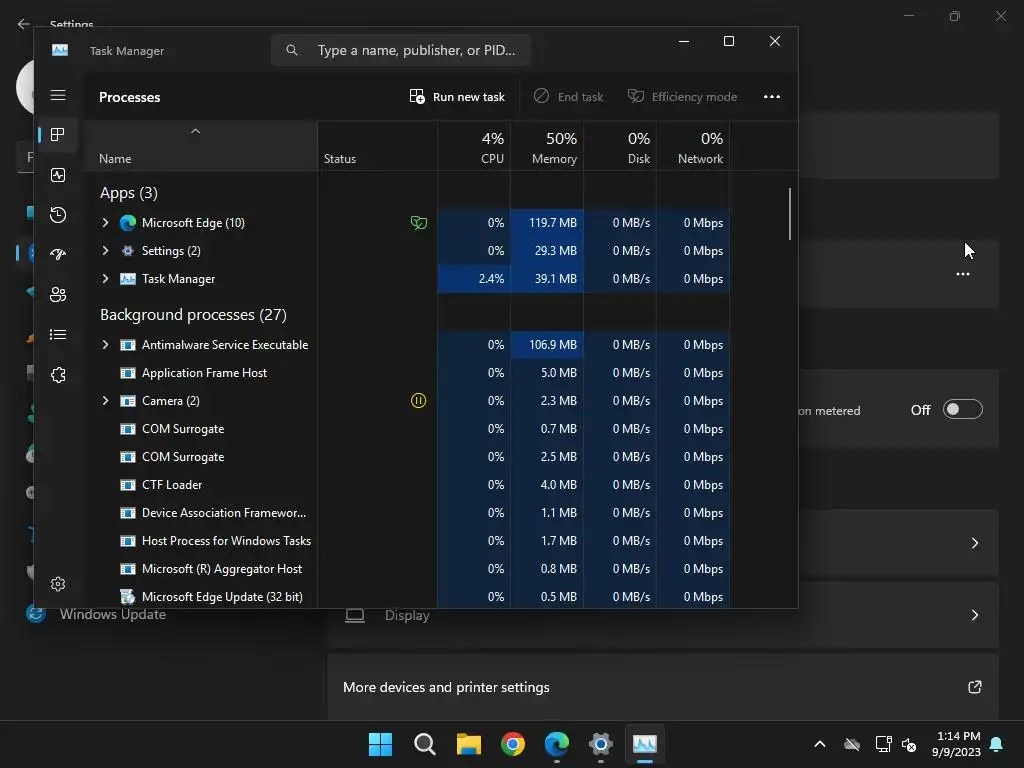The width and height of the screenshot is (1024, 768).
Task: Expand the Camera (2) process group
Action: pyautogui.click(x=105, y=400)
